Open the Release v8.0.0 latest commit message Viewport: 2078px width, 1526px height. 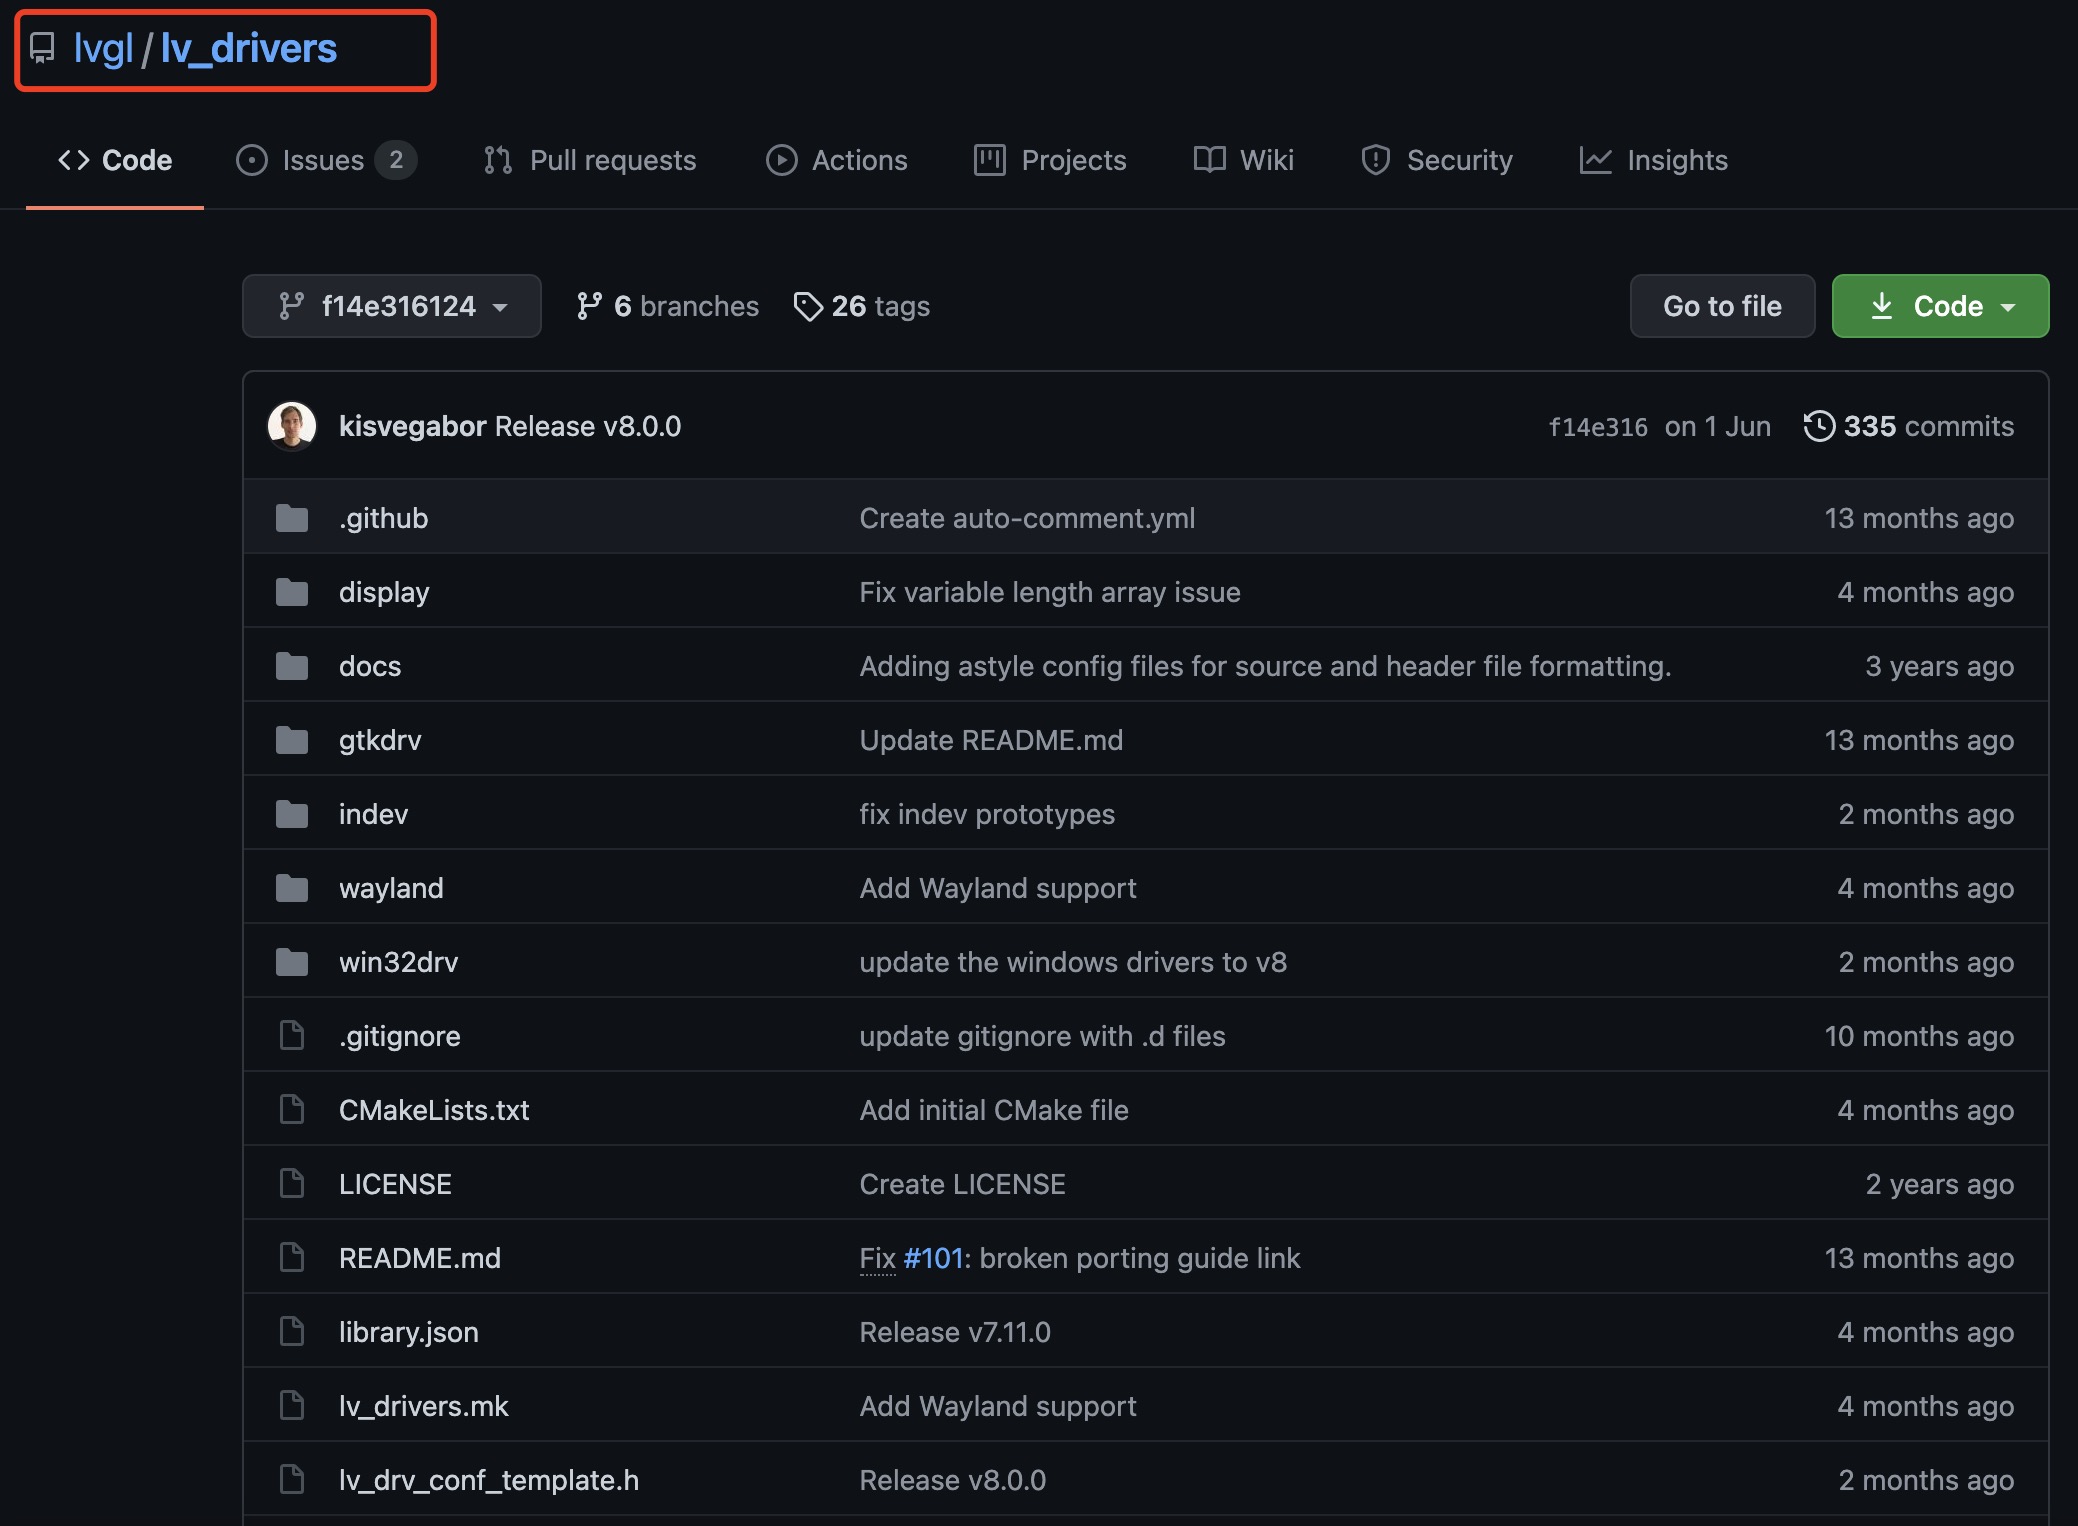pos(588,426)
